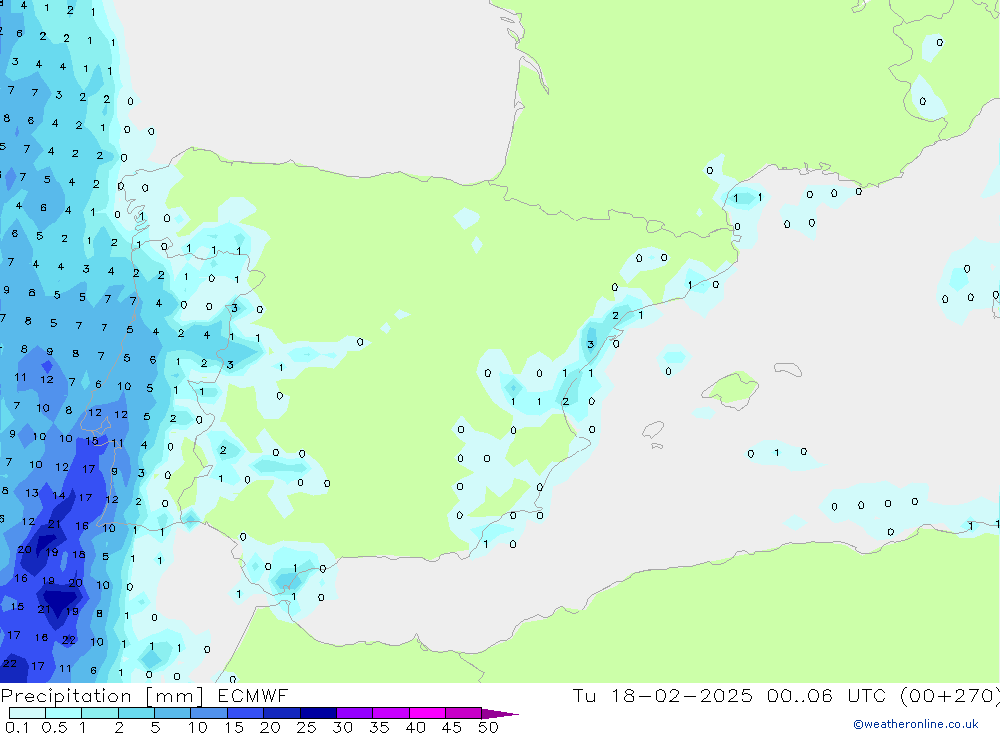Viewport: 1000px width, 733px height.
Task: Click the Menorca island outline
Action: click(x=788, y=369)
